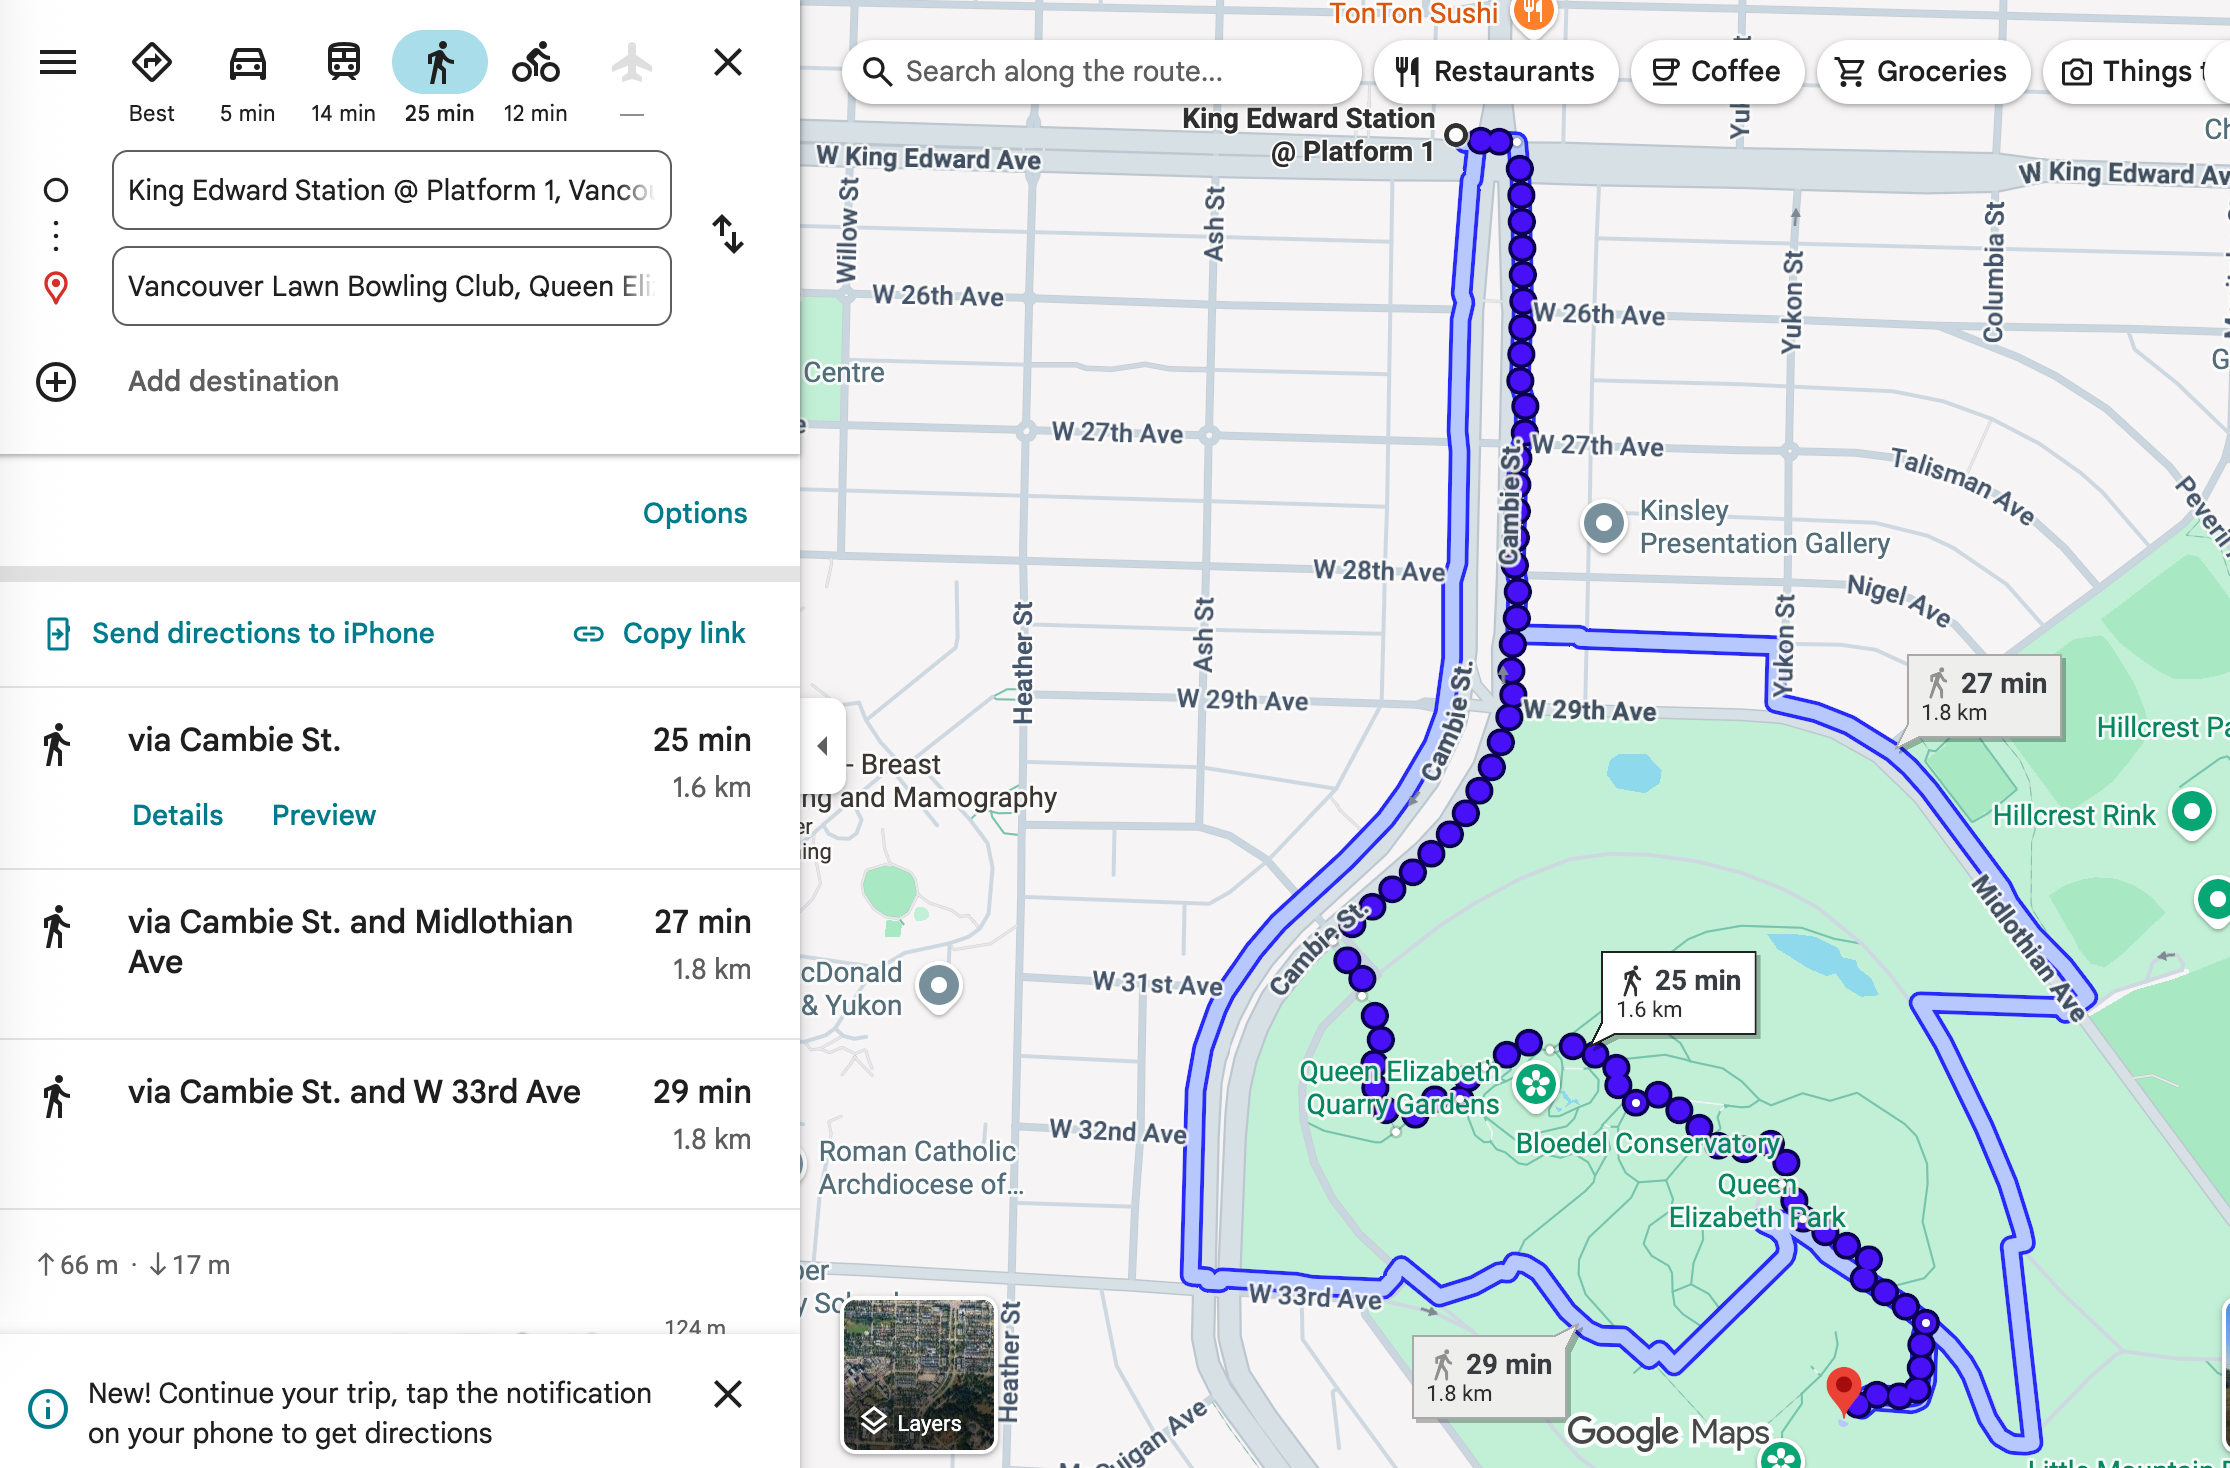Filter by Coffee along route

click(x=1716, y=71)
